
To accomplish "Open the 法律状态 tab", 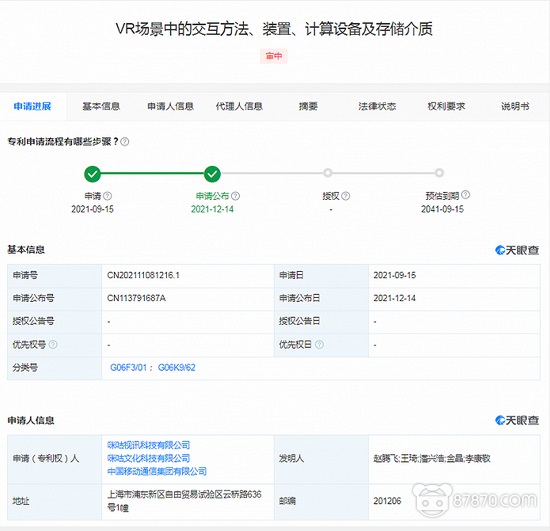I will tap(377, 106).
